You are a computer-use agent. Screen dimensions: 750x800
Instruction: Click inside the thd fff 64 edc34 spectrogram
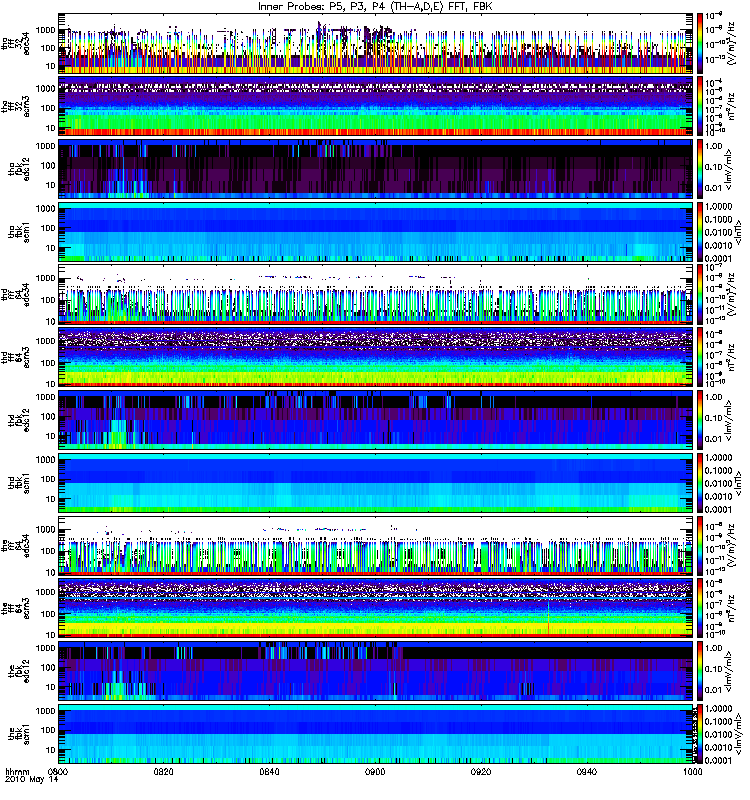pyautogui.click(x=375, y=294)
